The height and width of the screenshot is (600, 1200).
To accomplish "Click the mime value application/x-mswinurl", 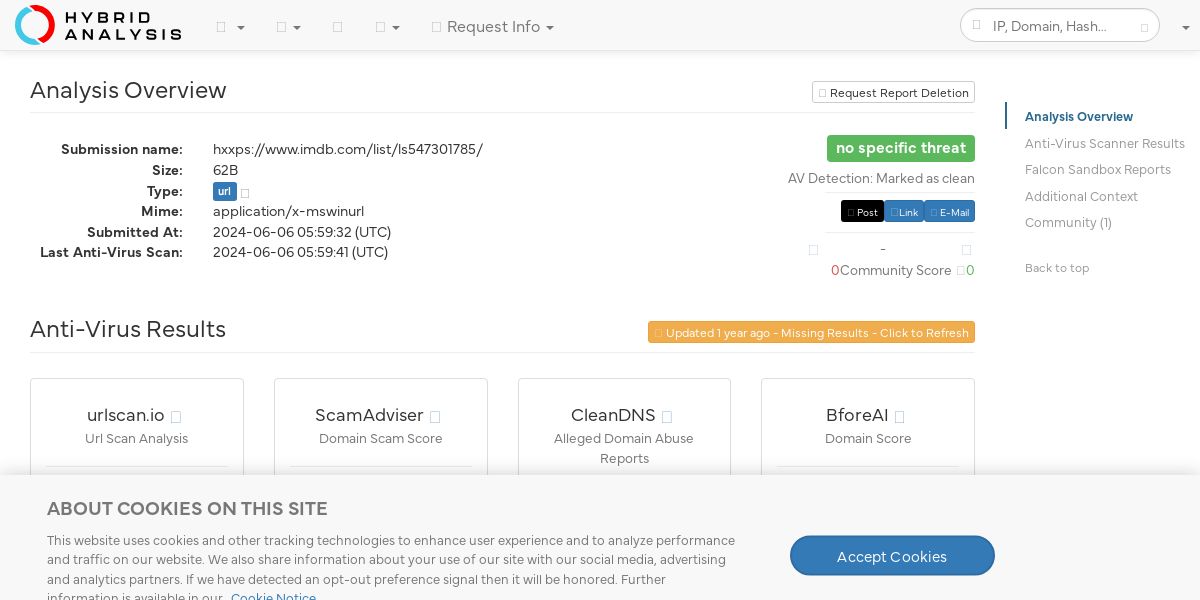I will tap(288, 211).
